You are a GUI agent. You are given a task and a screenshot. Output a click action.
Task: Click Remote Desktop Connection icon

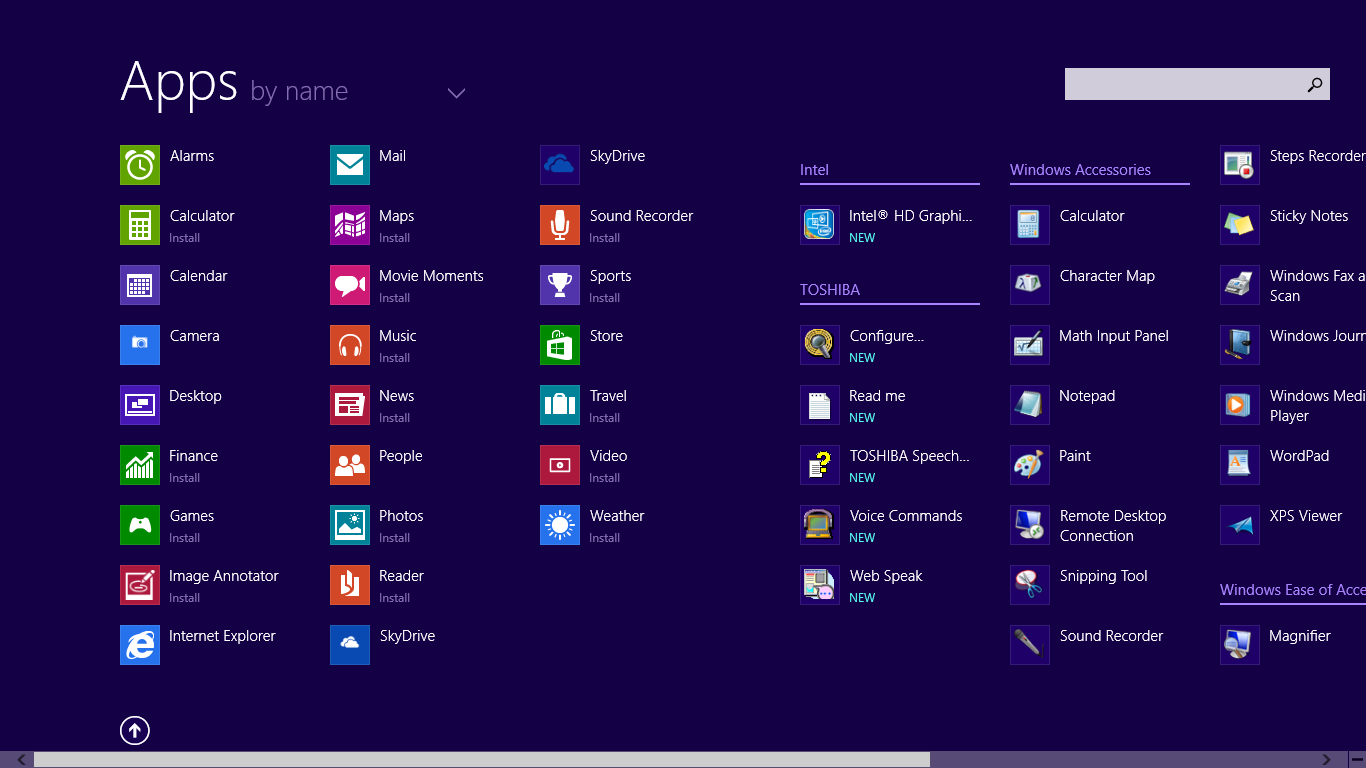click(x=1030, y=525)
